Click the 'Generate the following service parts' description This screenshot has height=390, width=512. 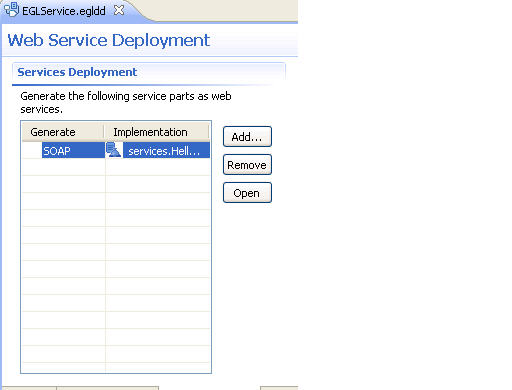click(x=126, y=102)
